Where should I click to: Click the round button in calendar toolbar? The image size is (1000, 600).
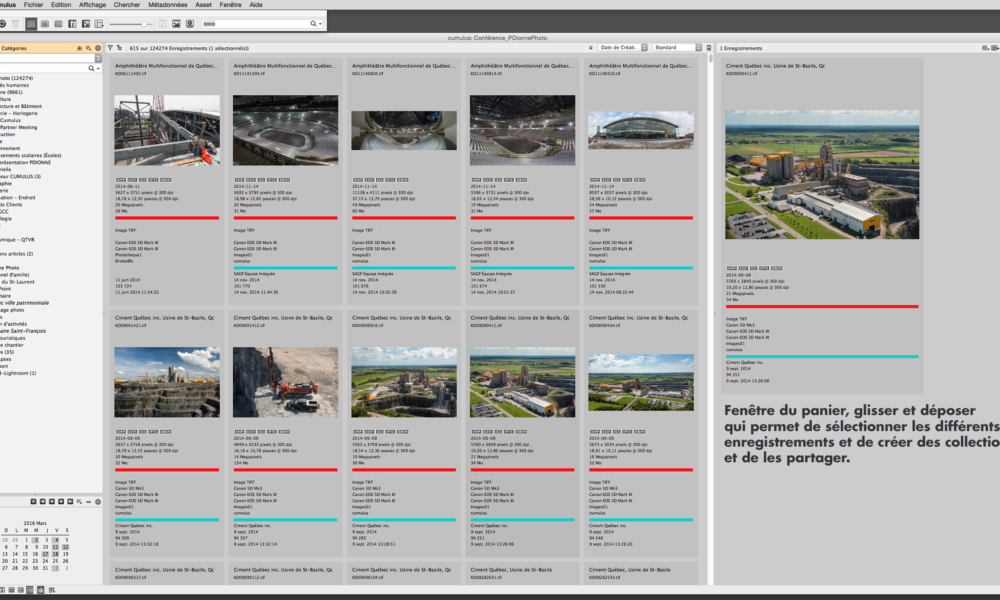coord(98,502)
